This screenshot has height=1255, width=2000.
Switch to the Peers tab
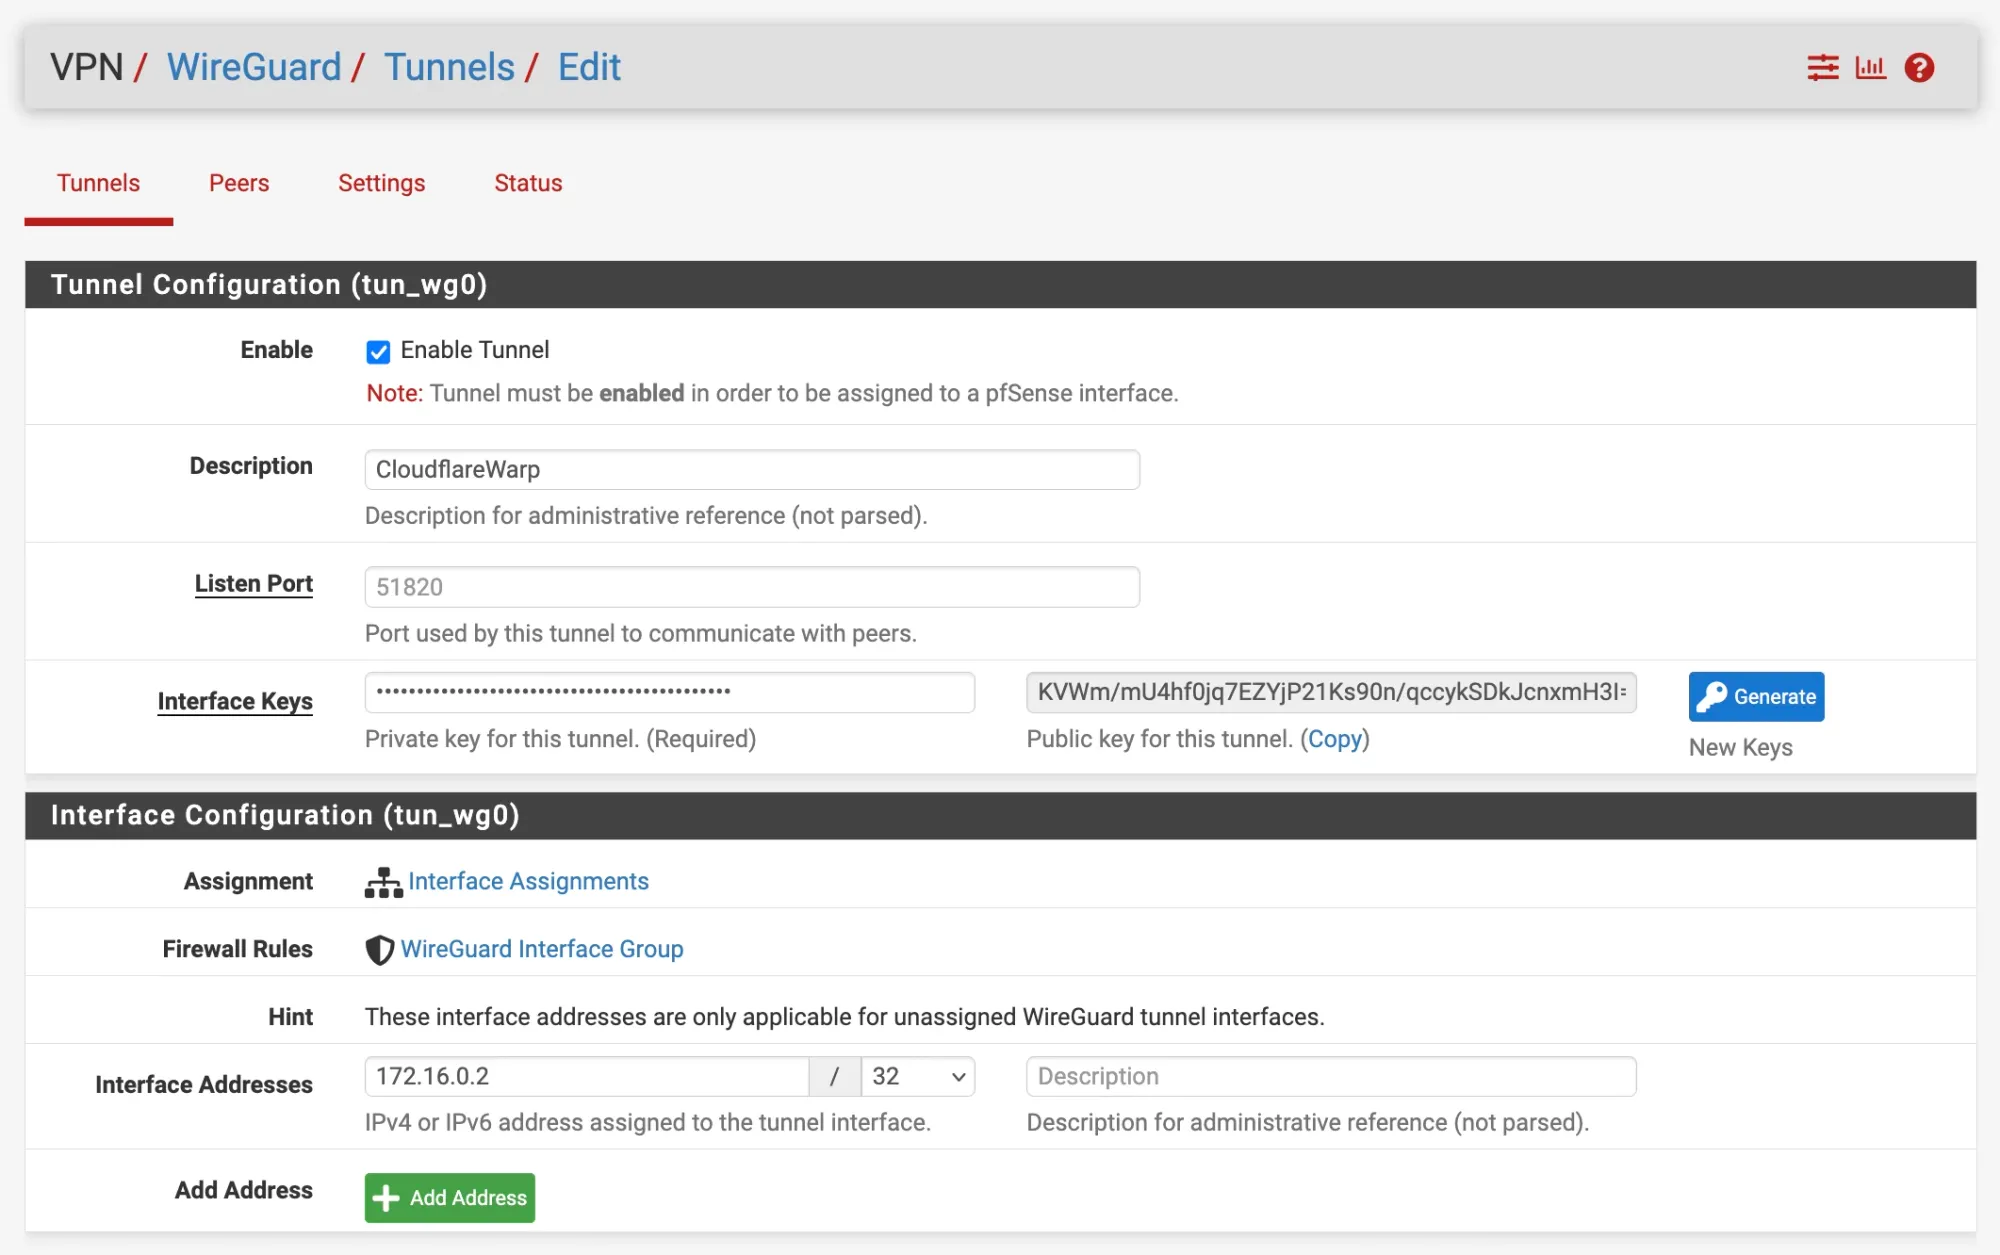point(239,183)
